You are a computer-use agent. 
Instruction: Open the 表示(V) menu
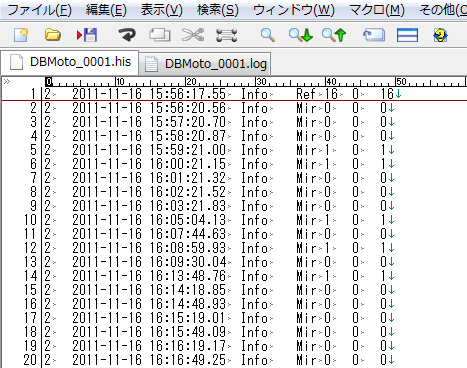[162, 10]
